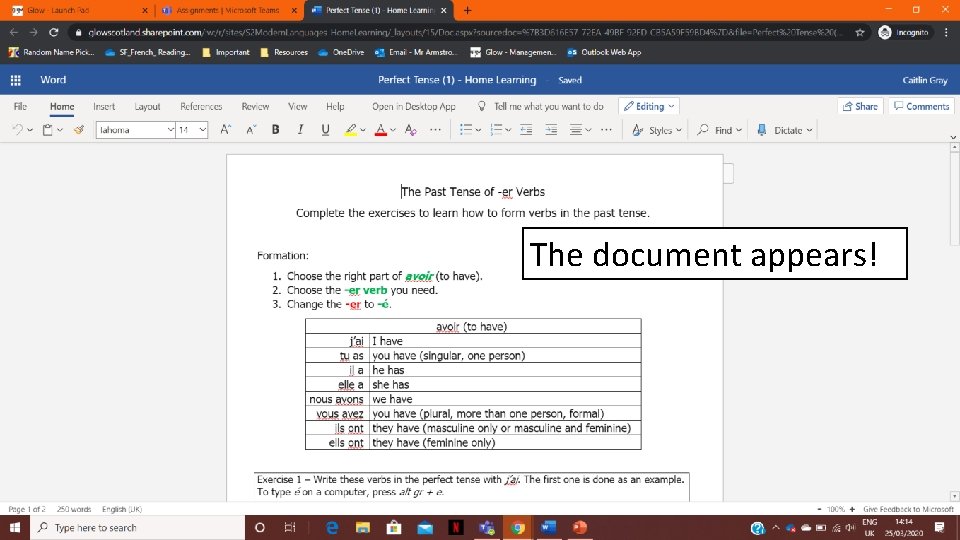Click the 250 words count
The image size is (960, 540).
pos(74,509)
